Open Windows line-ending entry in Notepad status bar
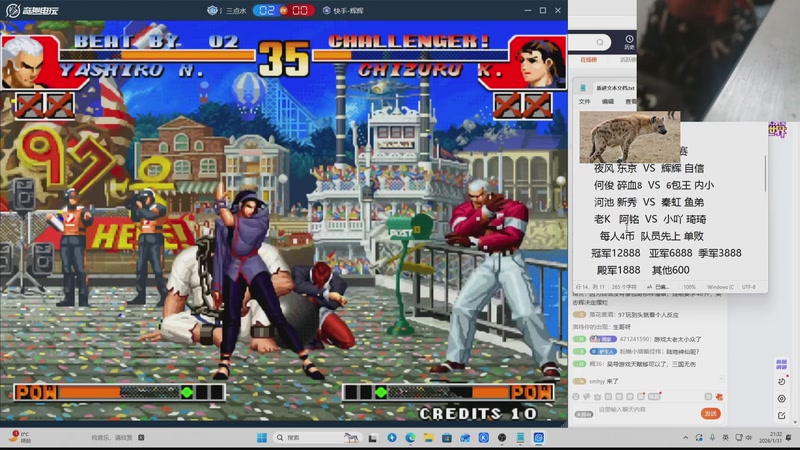 (720, 287)
